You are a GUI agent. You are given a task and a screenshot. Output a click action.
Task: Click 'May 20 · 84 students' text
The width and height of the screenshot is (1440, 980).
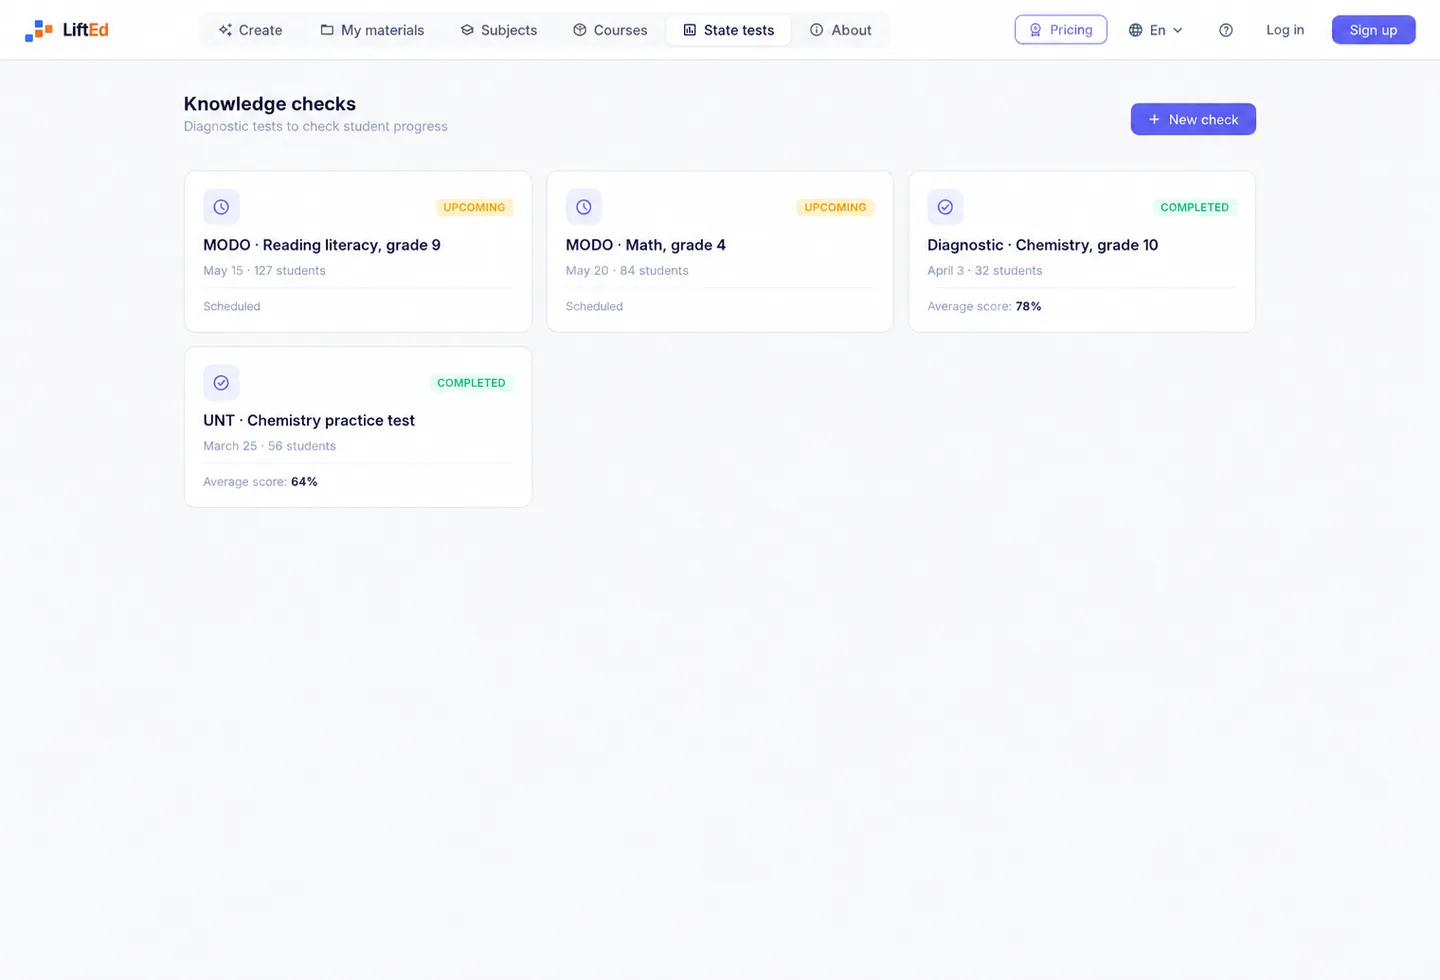coord(627,270)
